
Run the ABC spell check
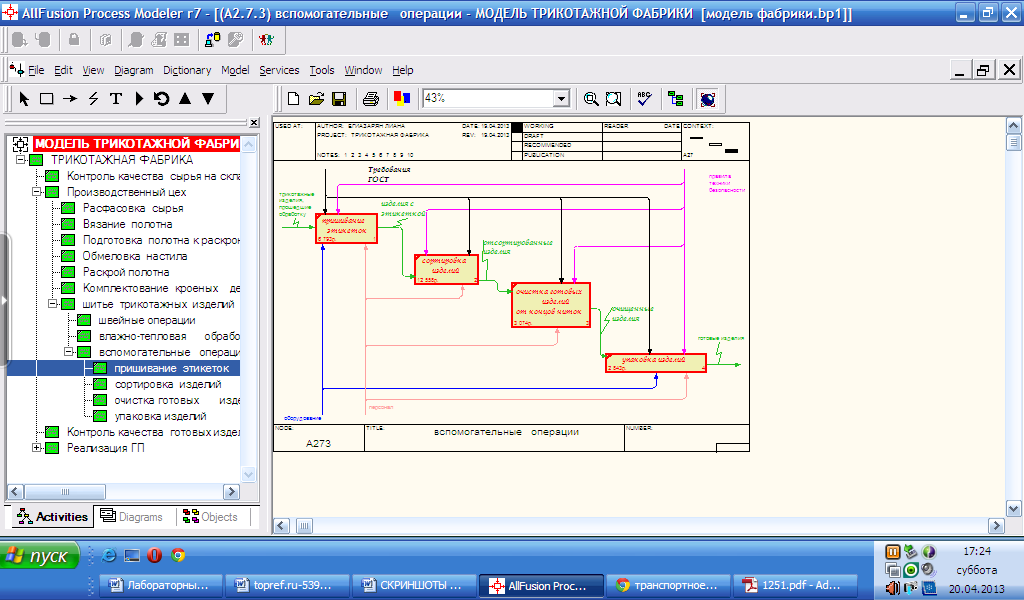[645, 99]
